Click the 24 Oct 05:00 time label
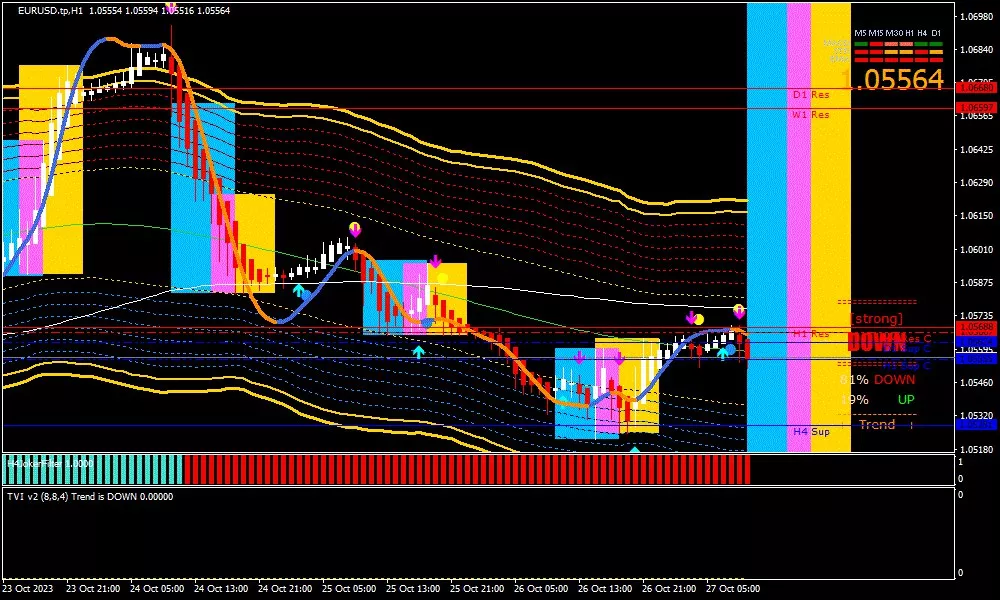Image resolution: width=1000 pixels, height=600 pixels. click(157, 589)
